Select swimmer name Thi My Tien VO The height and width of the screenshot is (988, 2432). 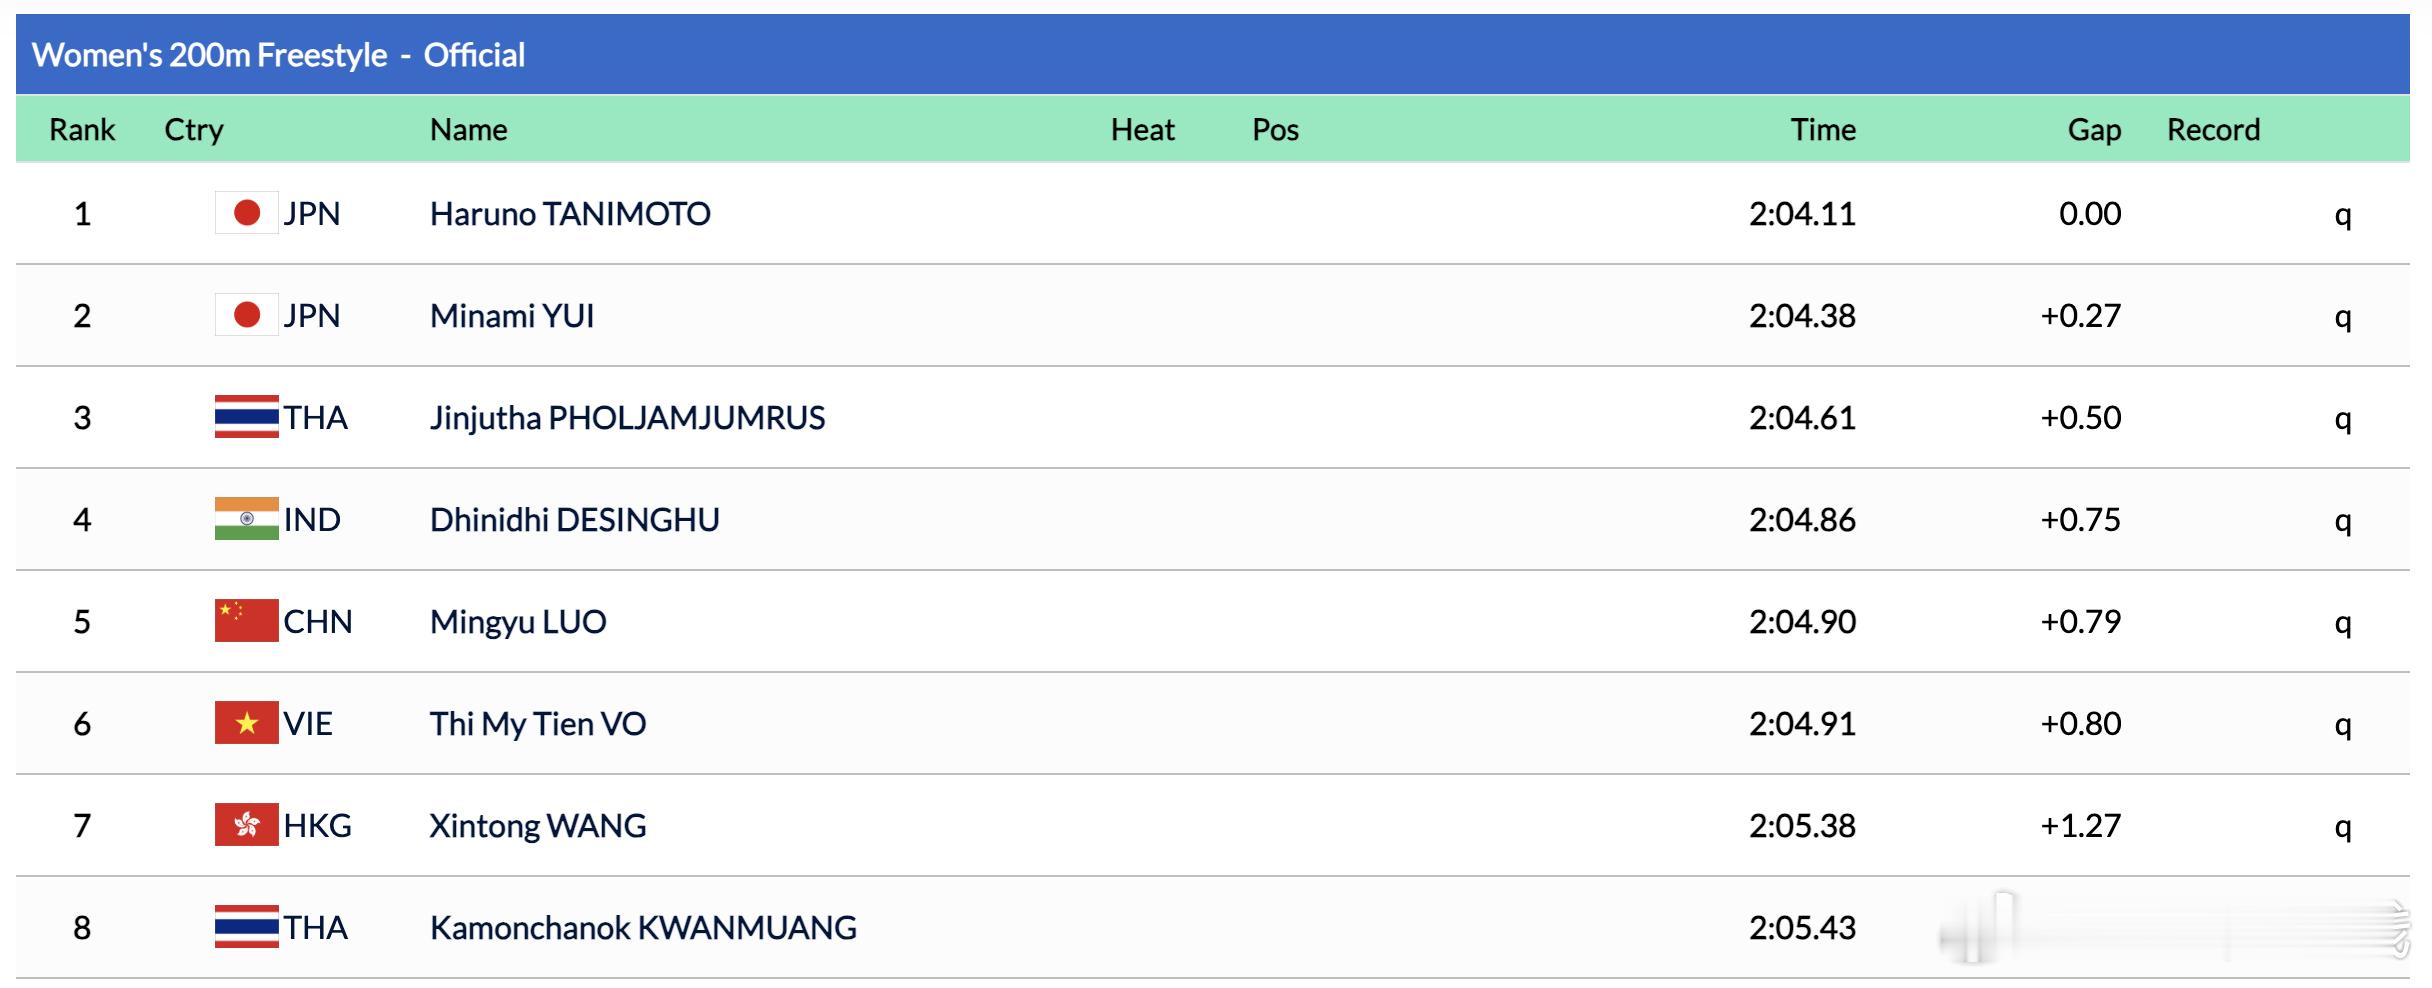click(538, 724)
